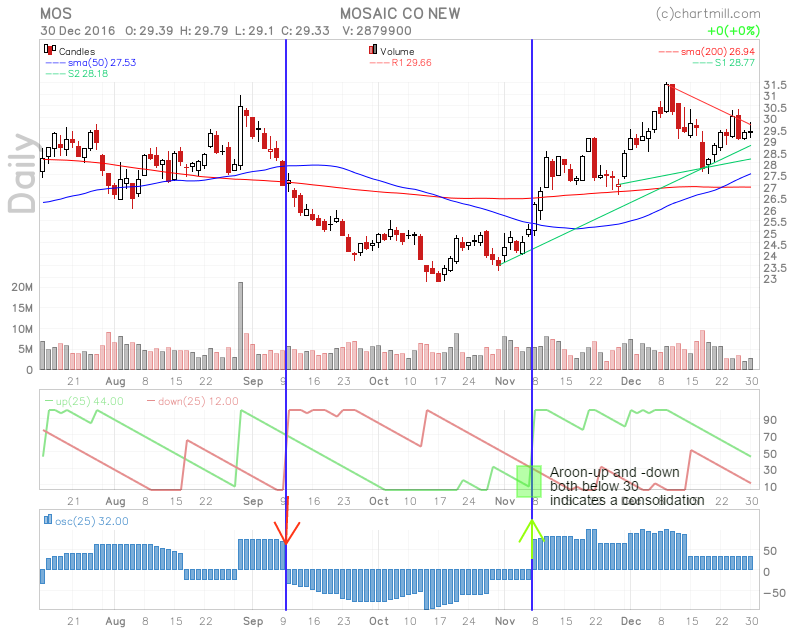Click the early-December peak candle near 31.5
The image size is (800, 630).
pos(666,97)
